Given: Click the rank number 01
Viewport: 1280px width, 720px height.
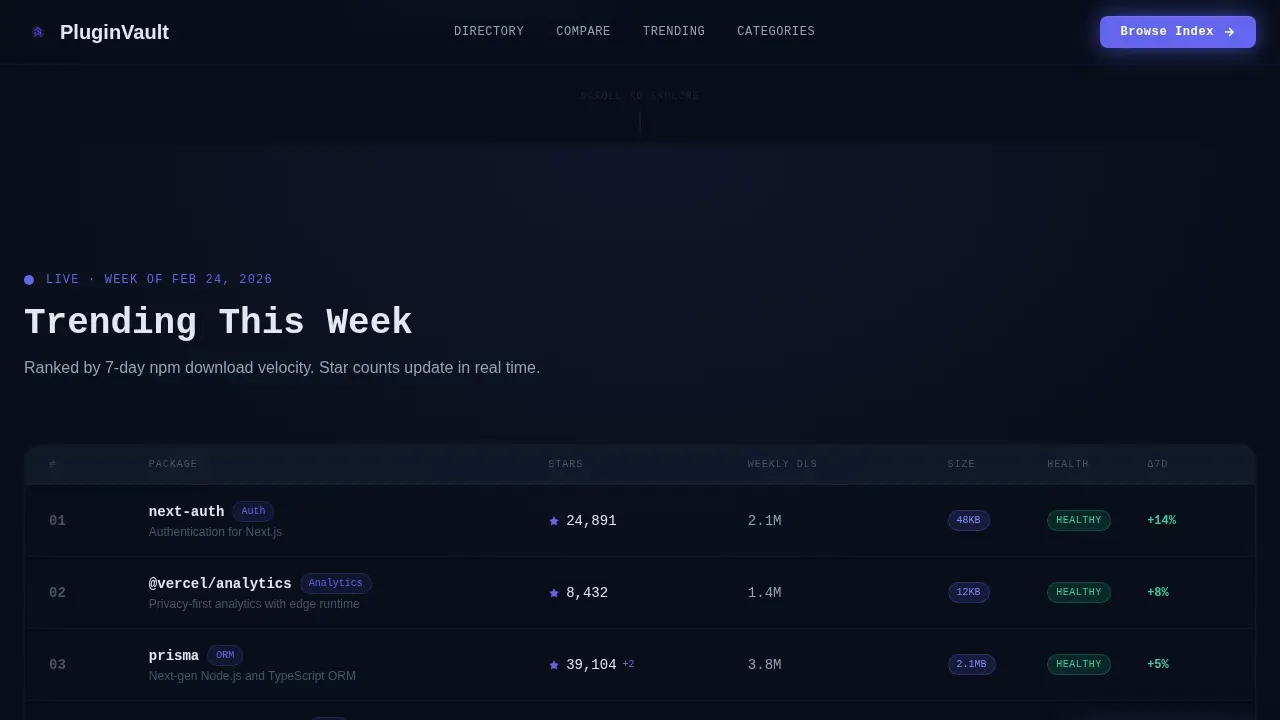Looking at the screenshot, I should 57,521.
